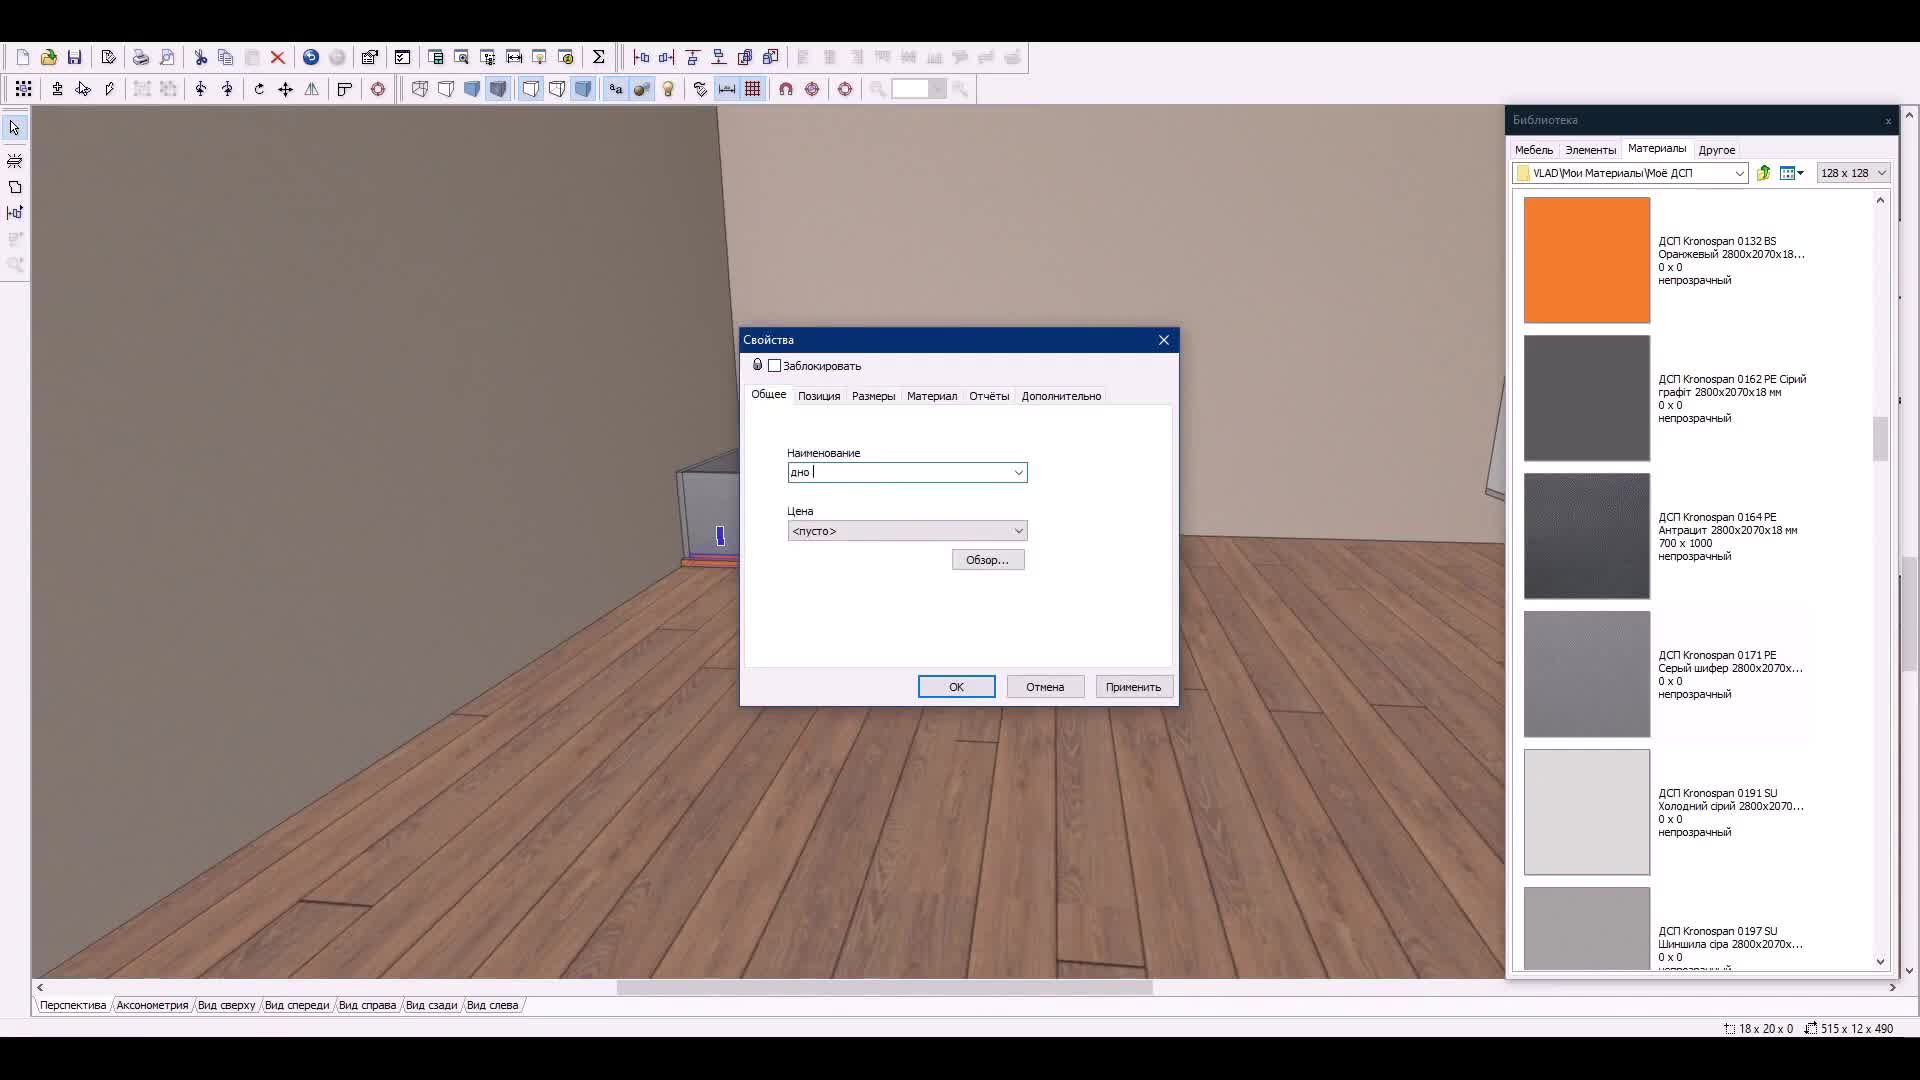Switch to wireframe display mode
This screenshot has width=1920, height=1080.
(420, 89)
